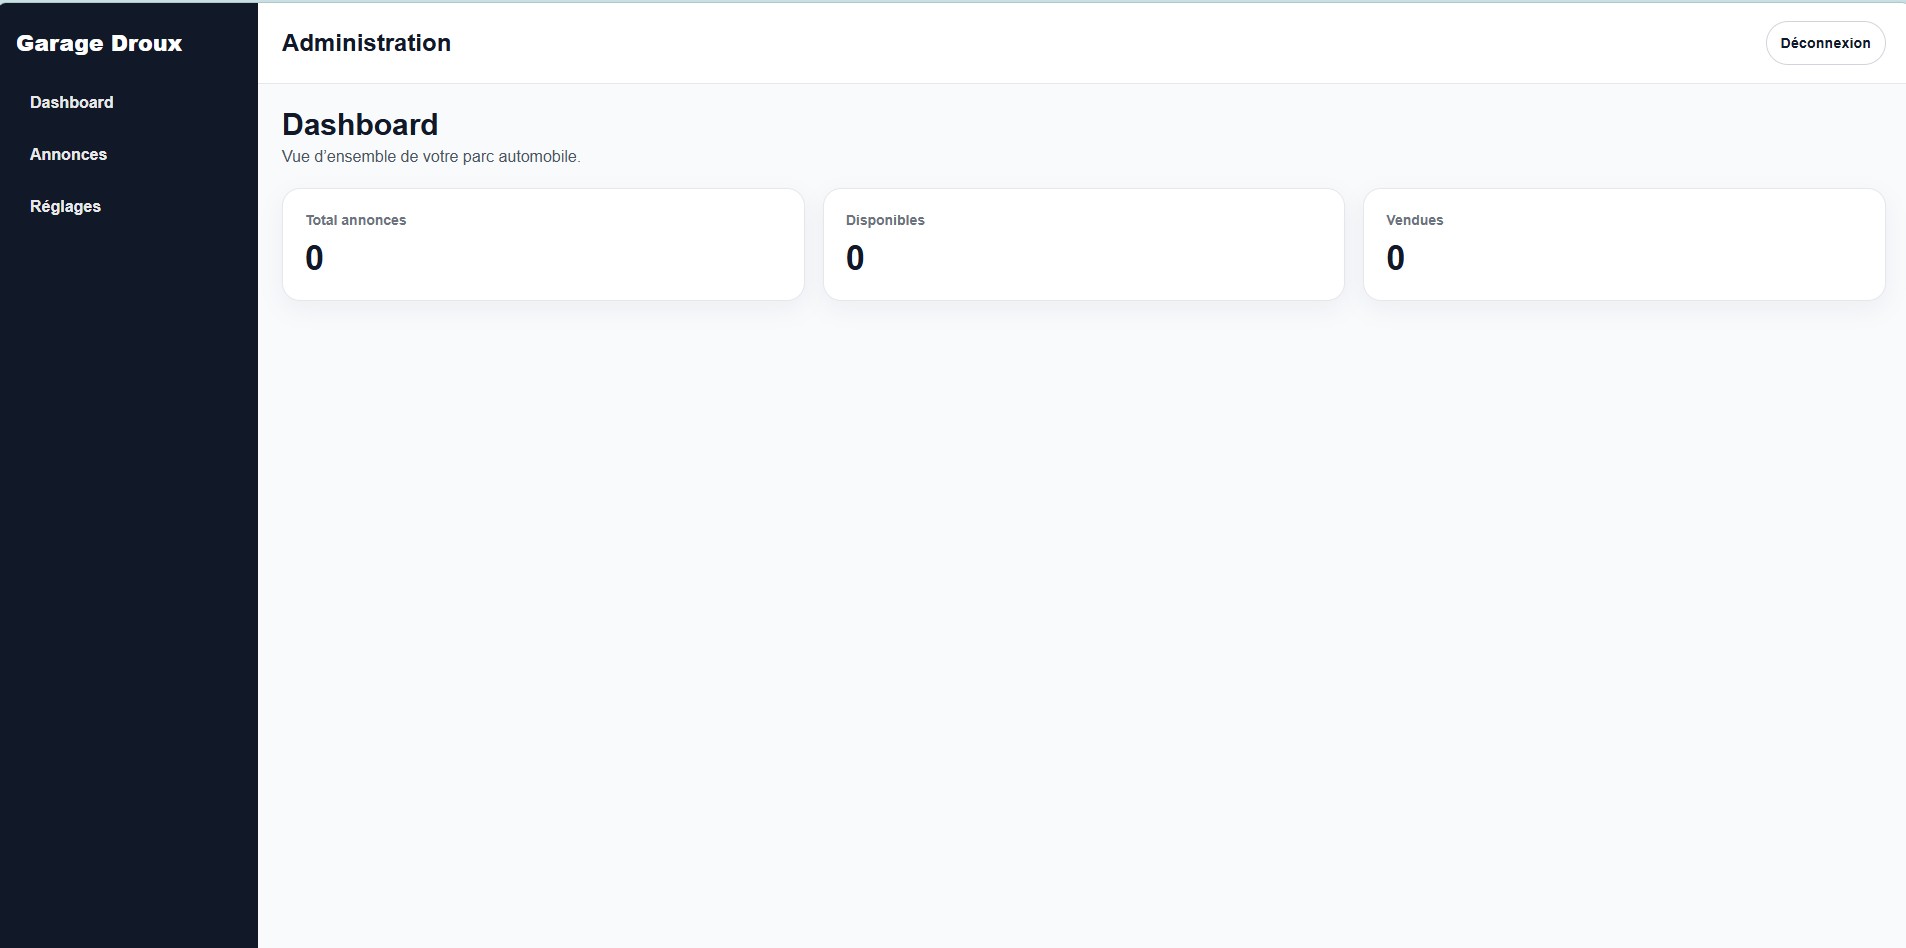Open the Réglages settings page
The image size is (1906, 948).
pyautogui.click(x=65, y=206)
